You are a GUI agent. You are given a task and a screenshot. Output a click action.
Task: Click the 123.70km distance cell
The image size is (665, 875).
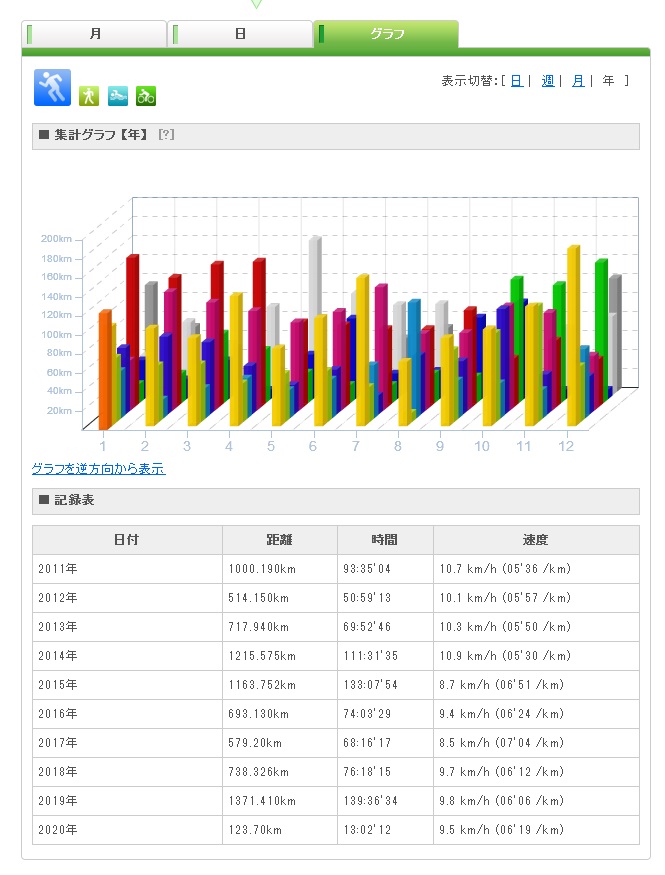pyautogui.click(x=280, y=830)
